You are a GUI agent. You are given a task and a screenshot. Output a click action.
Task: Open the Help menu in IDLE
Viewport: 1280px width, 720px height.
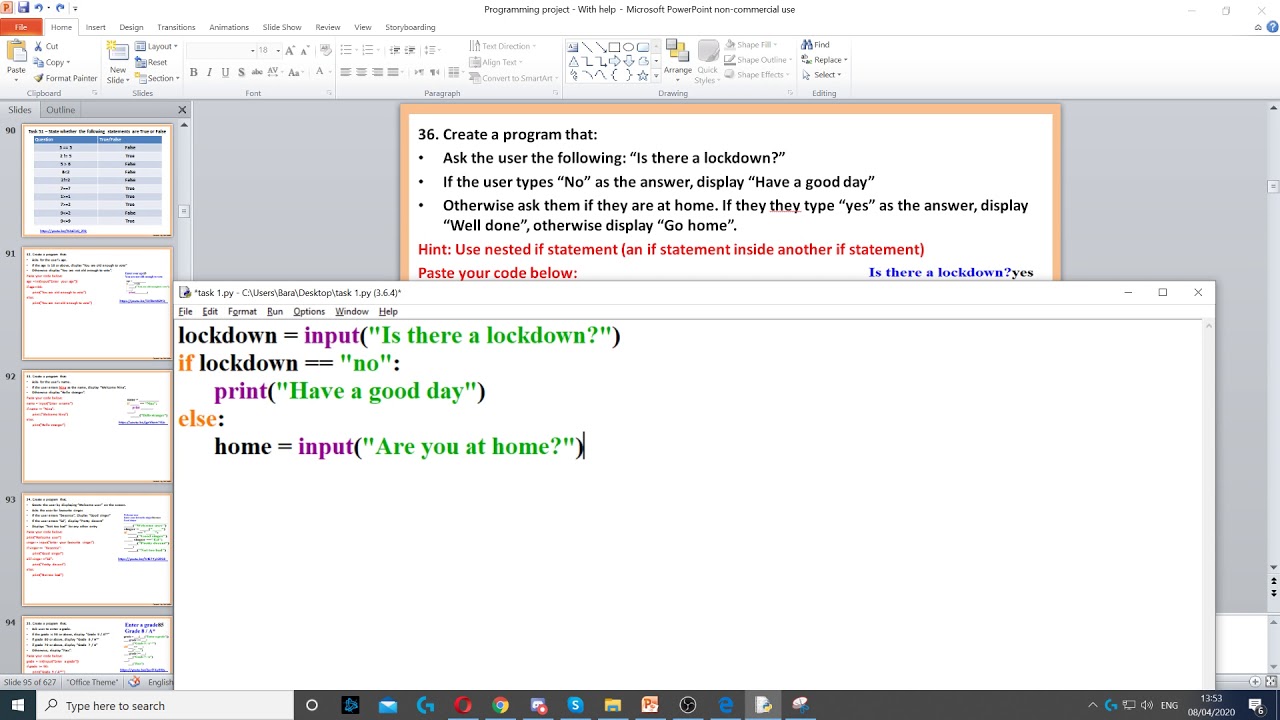(388, 312)
